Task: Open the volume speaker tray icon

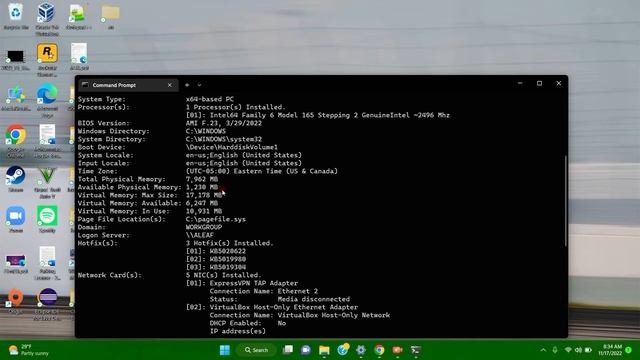Action: pyautogui.click(x=578, y=350)
